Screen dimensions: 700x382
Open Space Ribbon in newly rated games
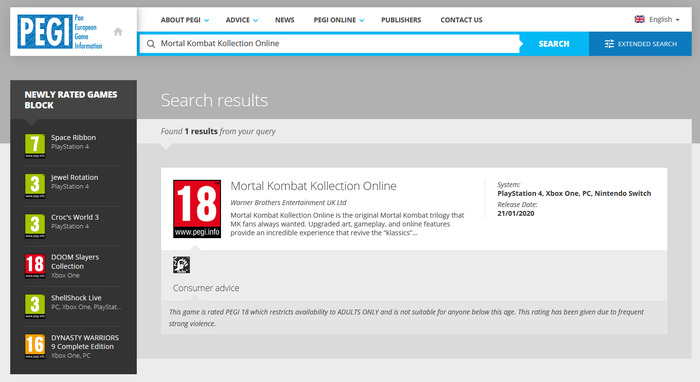pyautogui.click(x=73, y=137)
